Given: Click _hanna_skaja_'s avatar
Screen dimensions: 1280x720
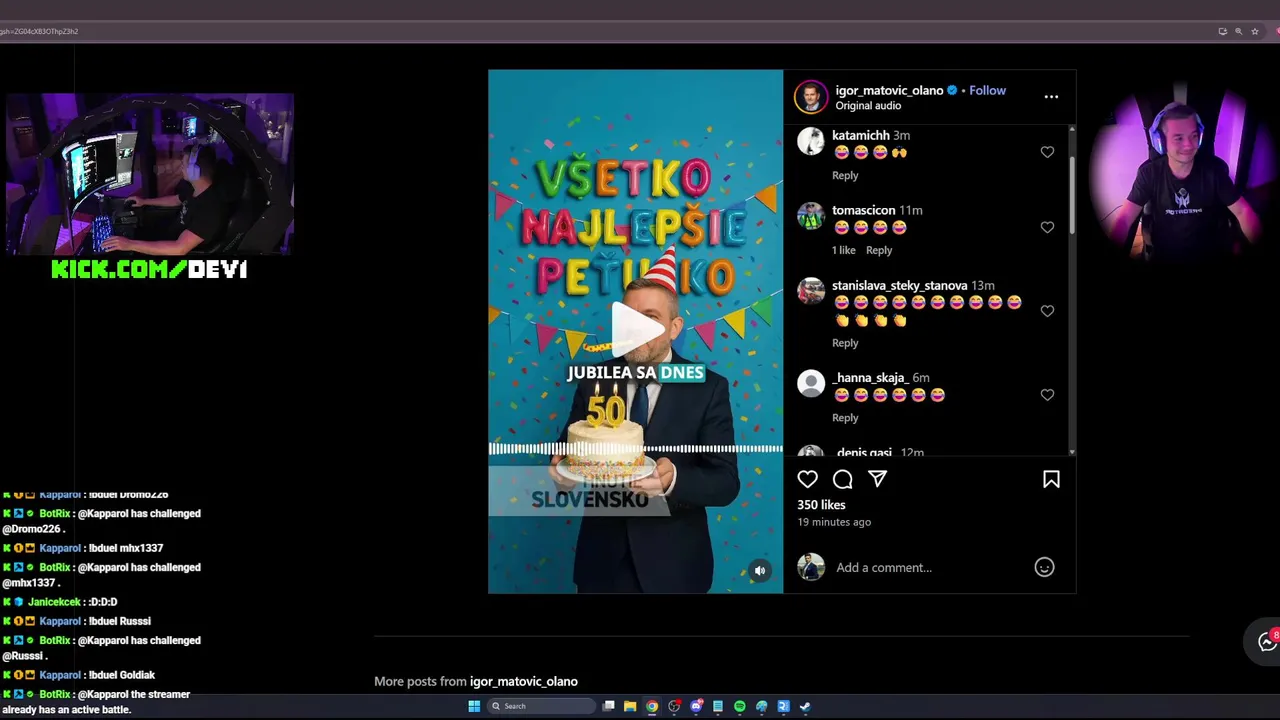Looking at the screenshot, I should [x=811, y=384].
